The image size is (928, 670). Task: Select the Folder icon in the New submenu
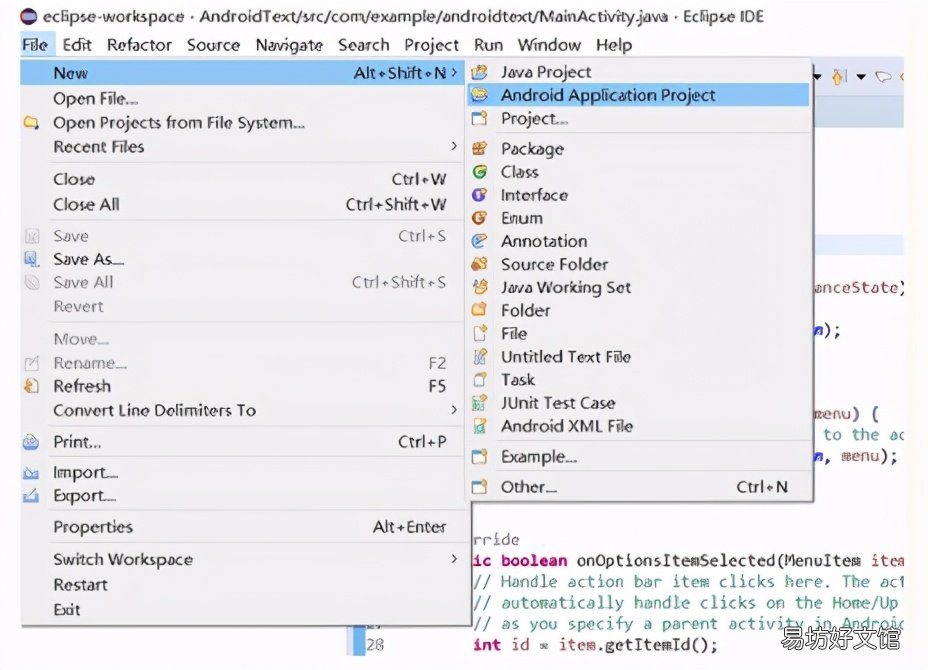[479, 310]
